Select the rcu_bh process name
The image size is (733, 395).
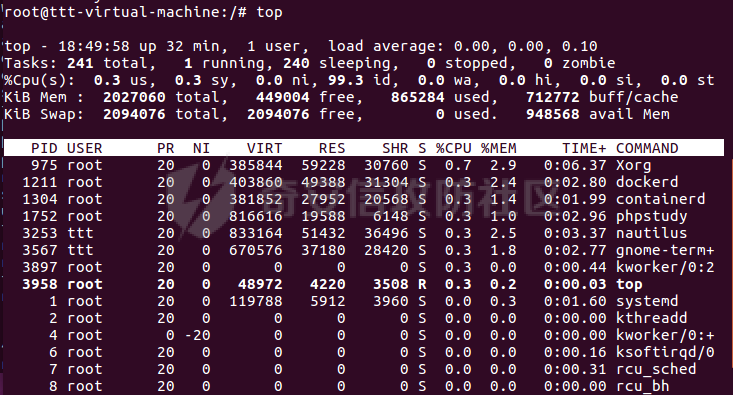tap(642, 386)
